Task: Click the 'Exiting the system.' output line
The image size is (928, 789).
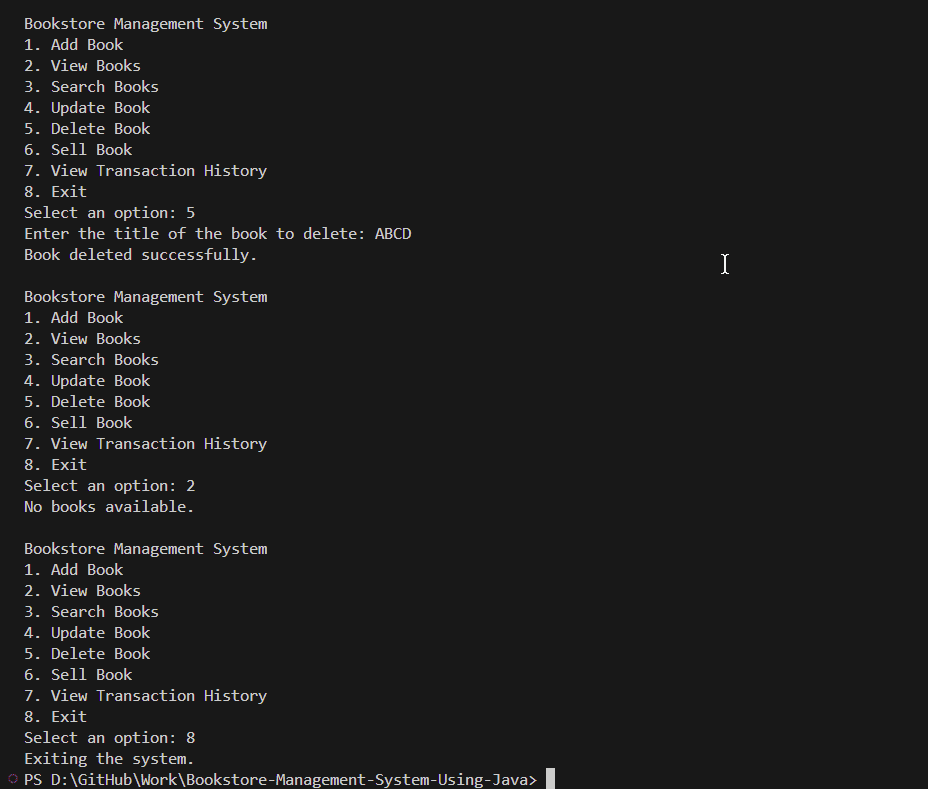Action: (x=109, y=759)
